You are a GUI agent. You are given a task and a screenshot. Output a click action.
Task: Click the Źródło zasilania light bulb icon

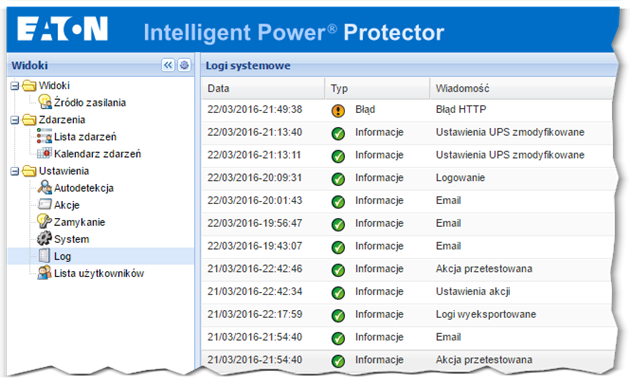(x=45, y=102)
